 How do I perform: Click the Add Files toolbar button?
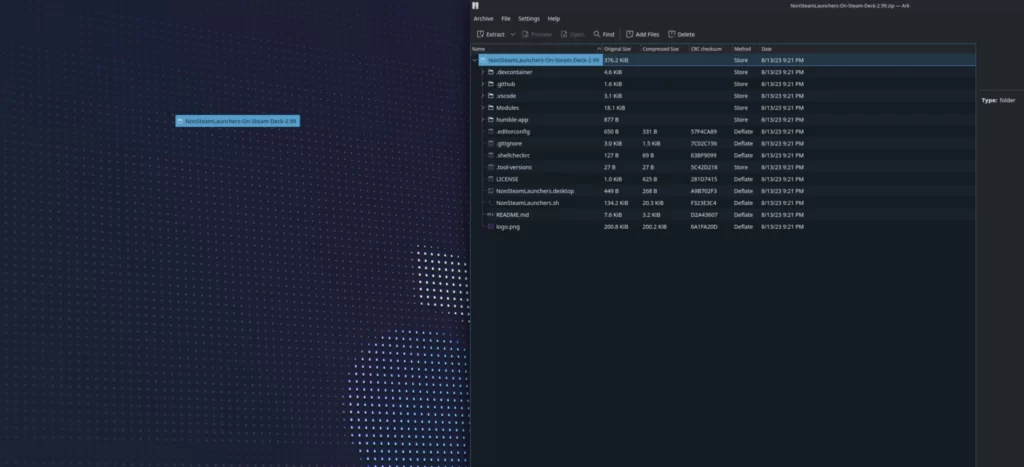(x=643, y=34)
